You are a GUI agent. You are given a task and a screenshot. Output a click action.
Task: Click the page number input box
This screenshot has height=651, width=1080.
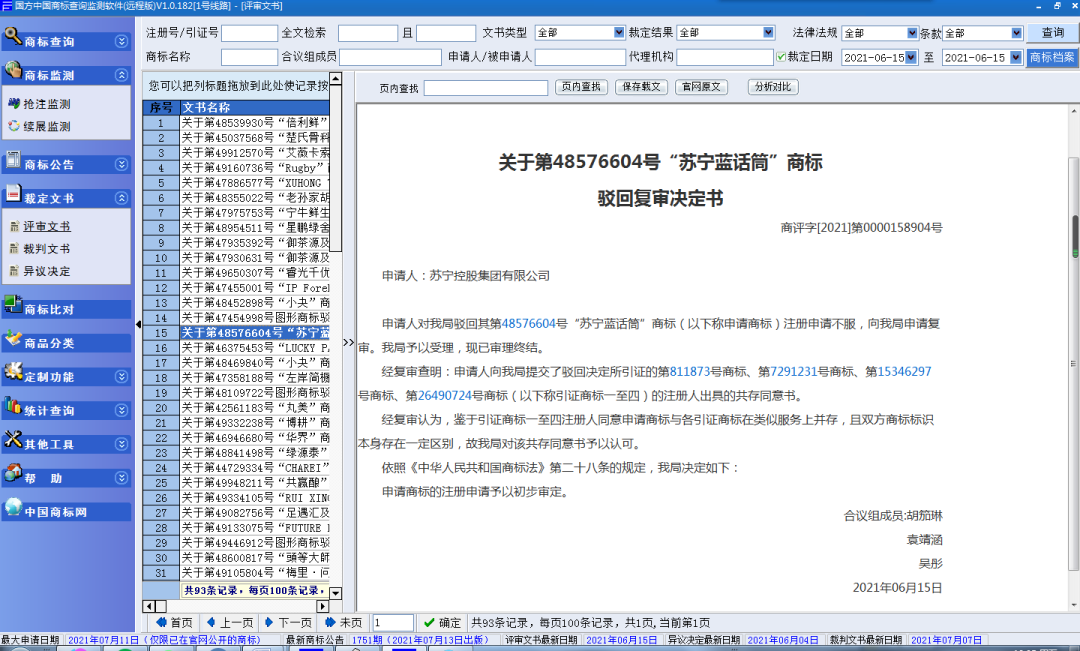pyautogui.click(x=393, y=623)
